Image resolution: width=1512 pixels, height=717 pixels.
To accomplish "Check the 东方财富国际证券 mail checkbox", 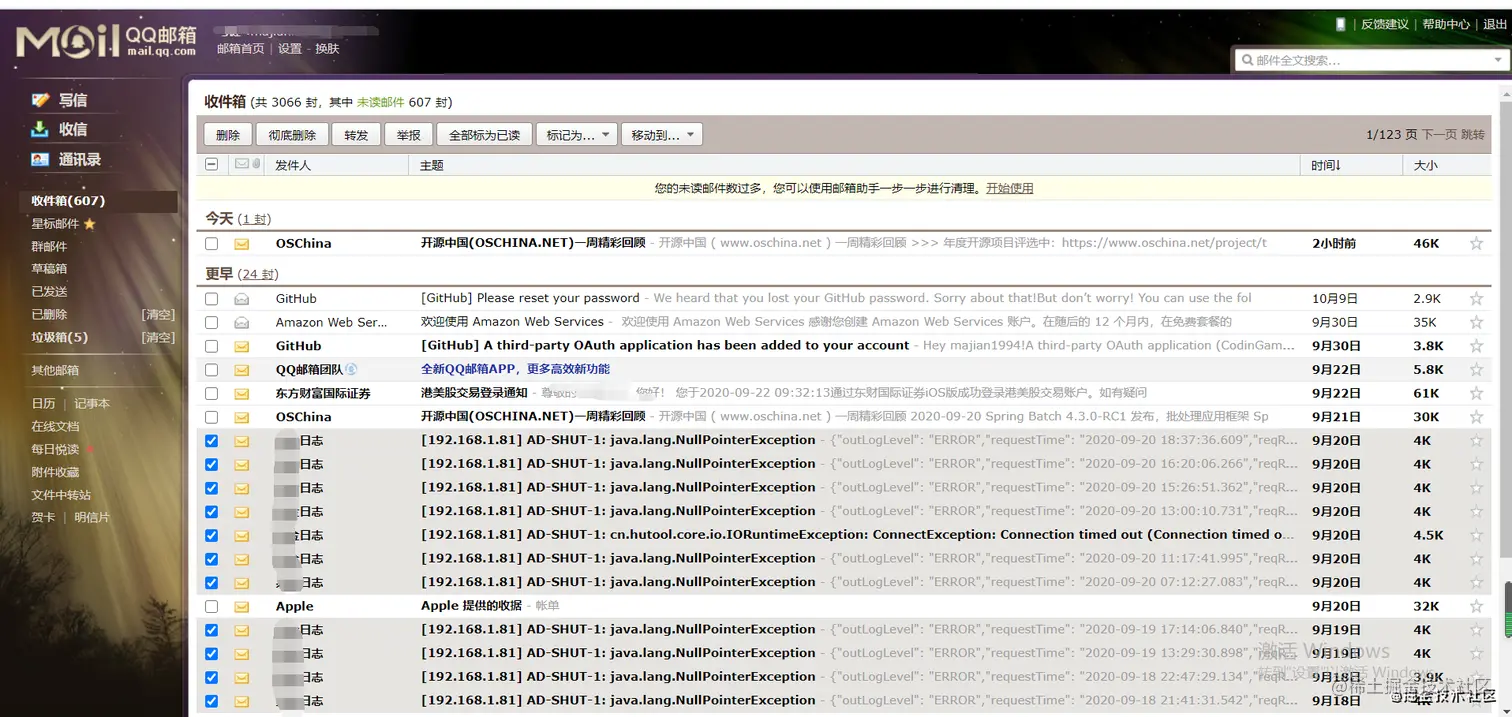I will [211, 394].
